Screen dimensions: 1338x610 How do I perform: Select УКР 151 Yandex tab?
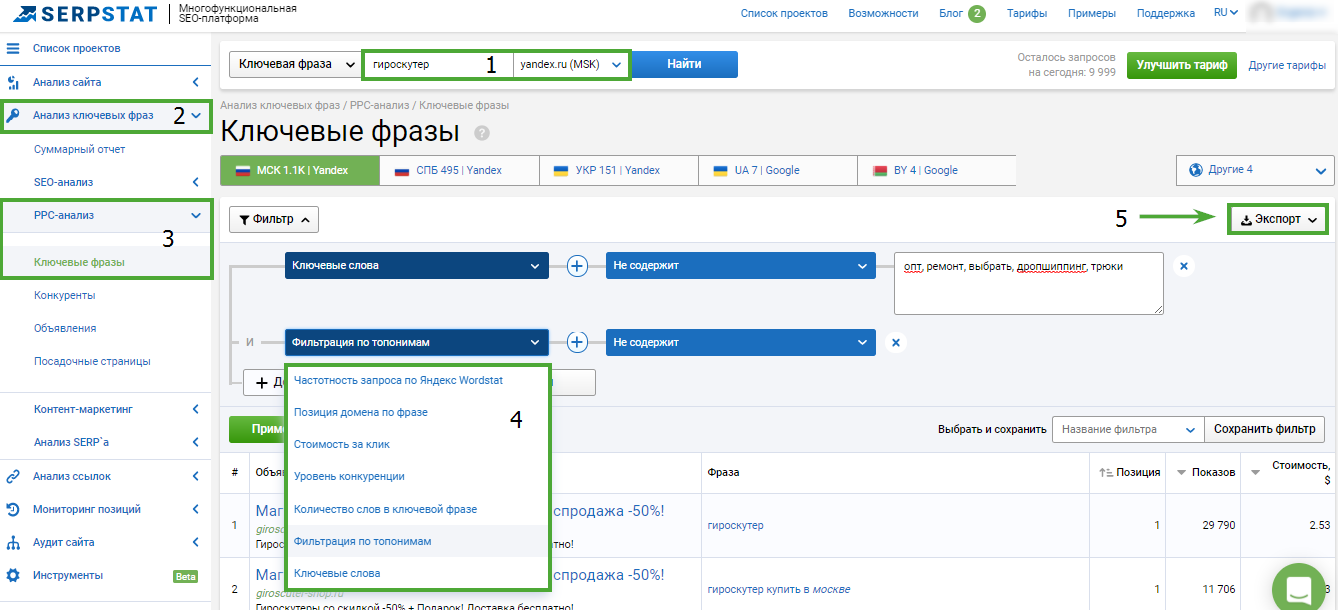[618, 170]
